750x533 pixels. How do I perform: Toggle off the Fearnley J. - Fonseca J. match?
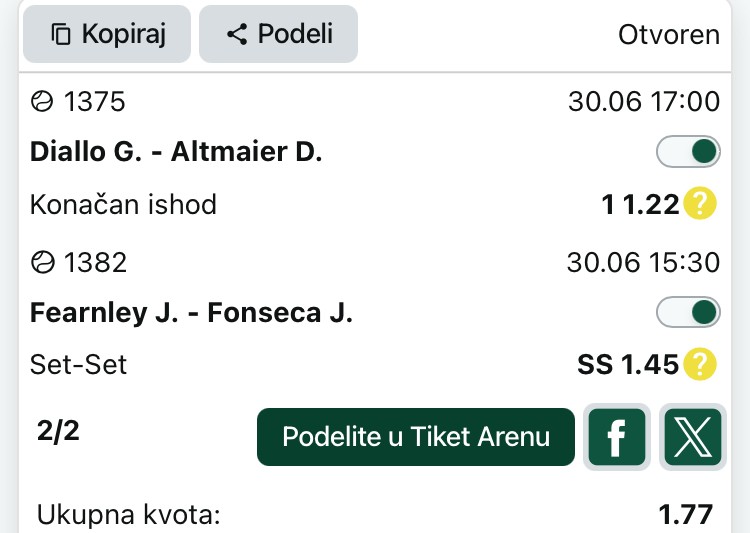click(x=688, y=312)
